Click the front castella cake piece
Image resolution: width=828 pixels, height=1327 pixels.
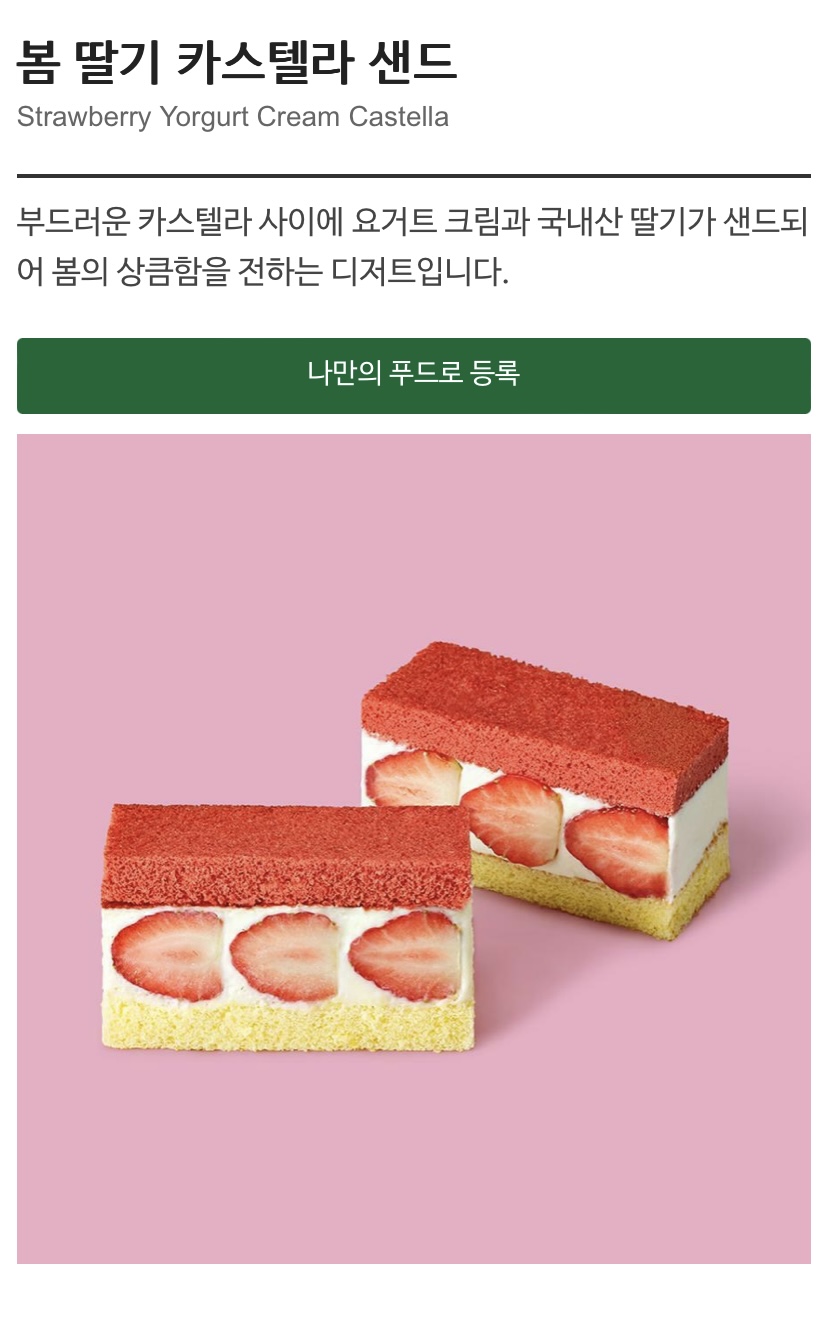coord(288,926)
